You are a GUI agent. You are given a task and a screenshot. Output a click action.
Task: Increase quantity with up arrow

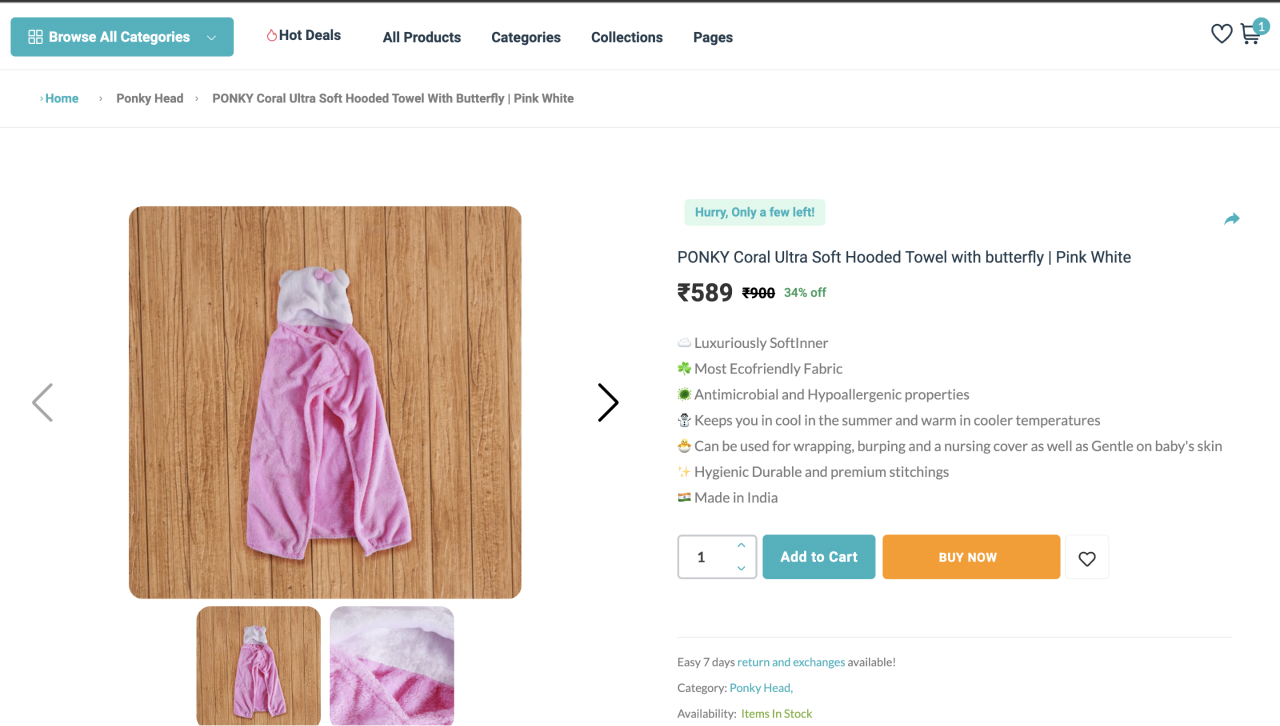pos(741,545)
